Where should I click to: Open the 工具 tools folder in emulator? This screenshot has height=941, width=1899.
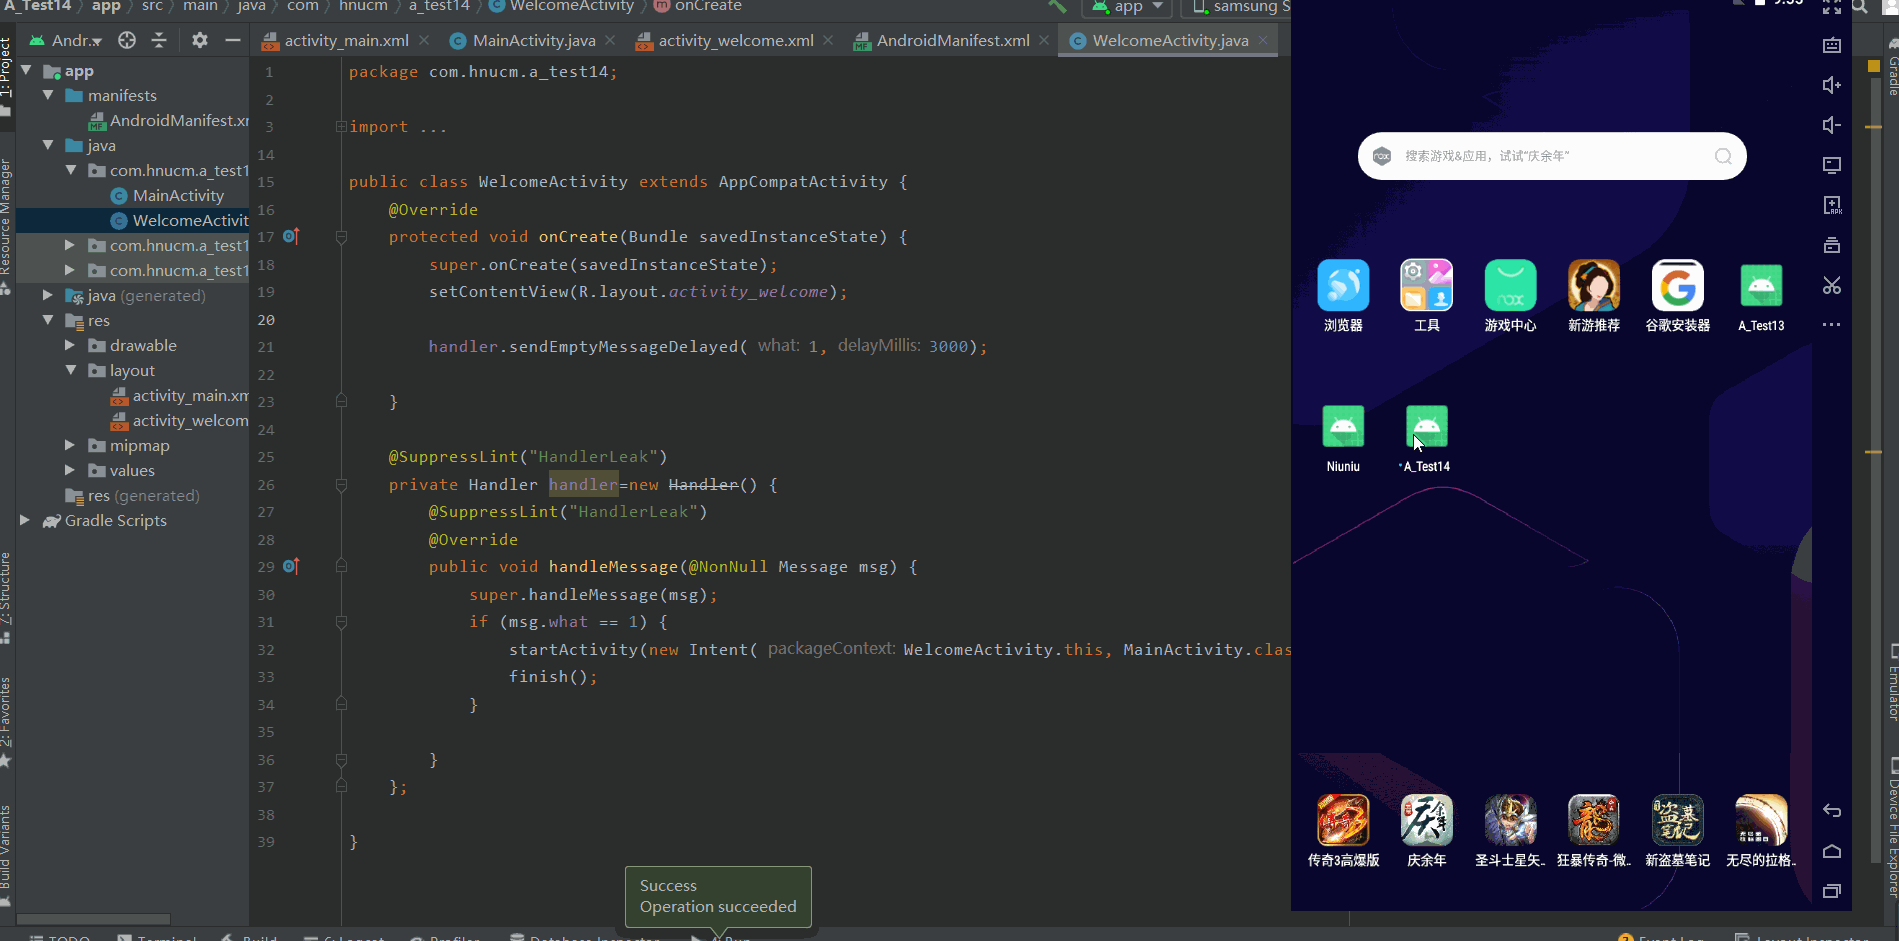click(1427, 286)
